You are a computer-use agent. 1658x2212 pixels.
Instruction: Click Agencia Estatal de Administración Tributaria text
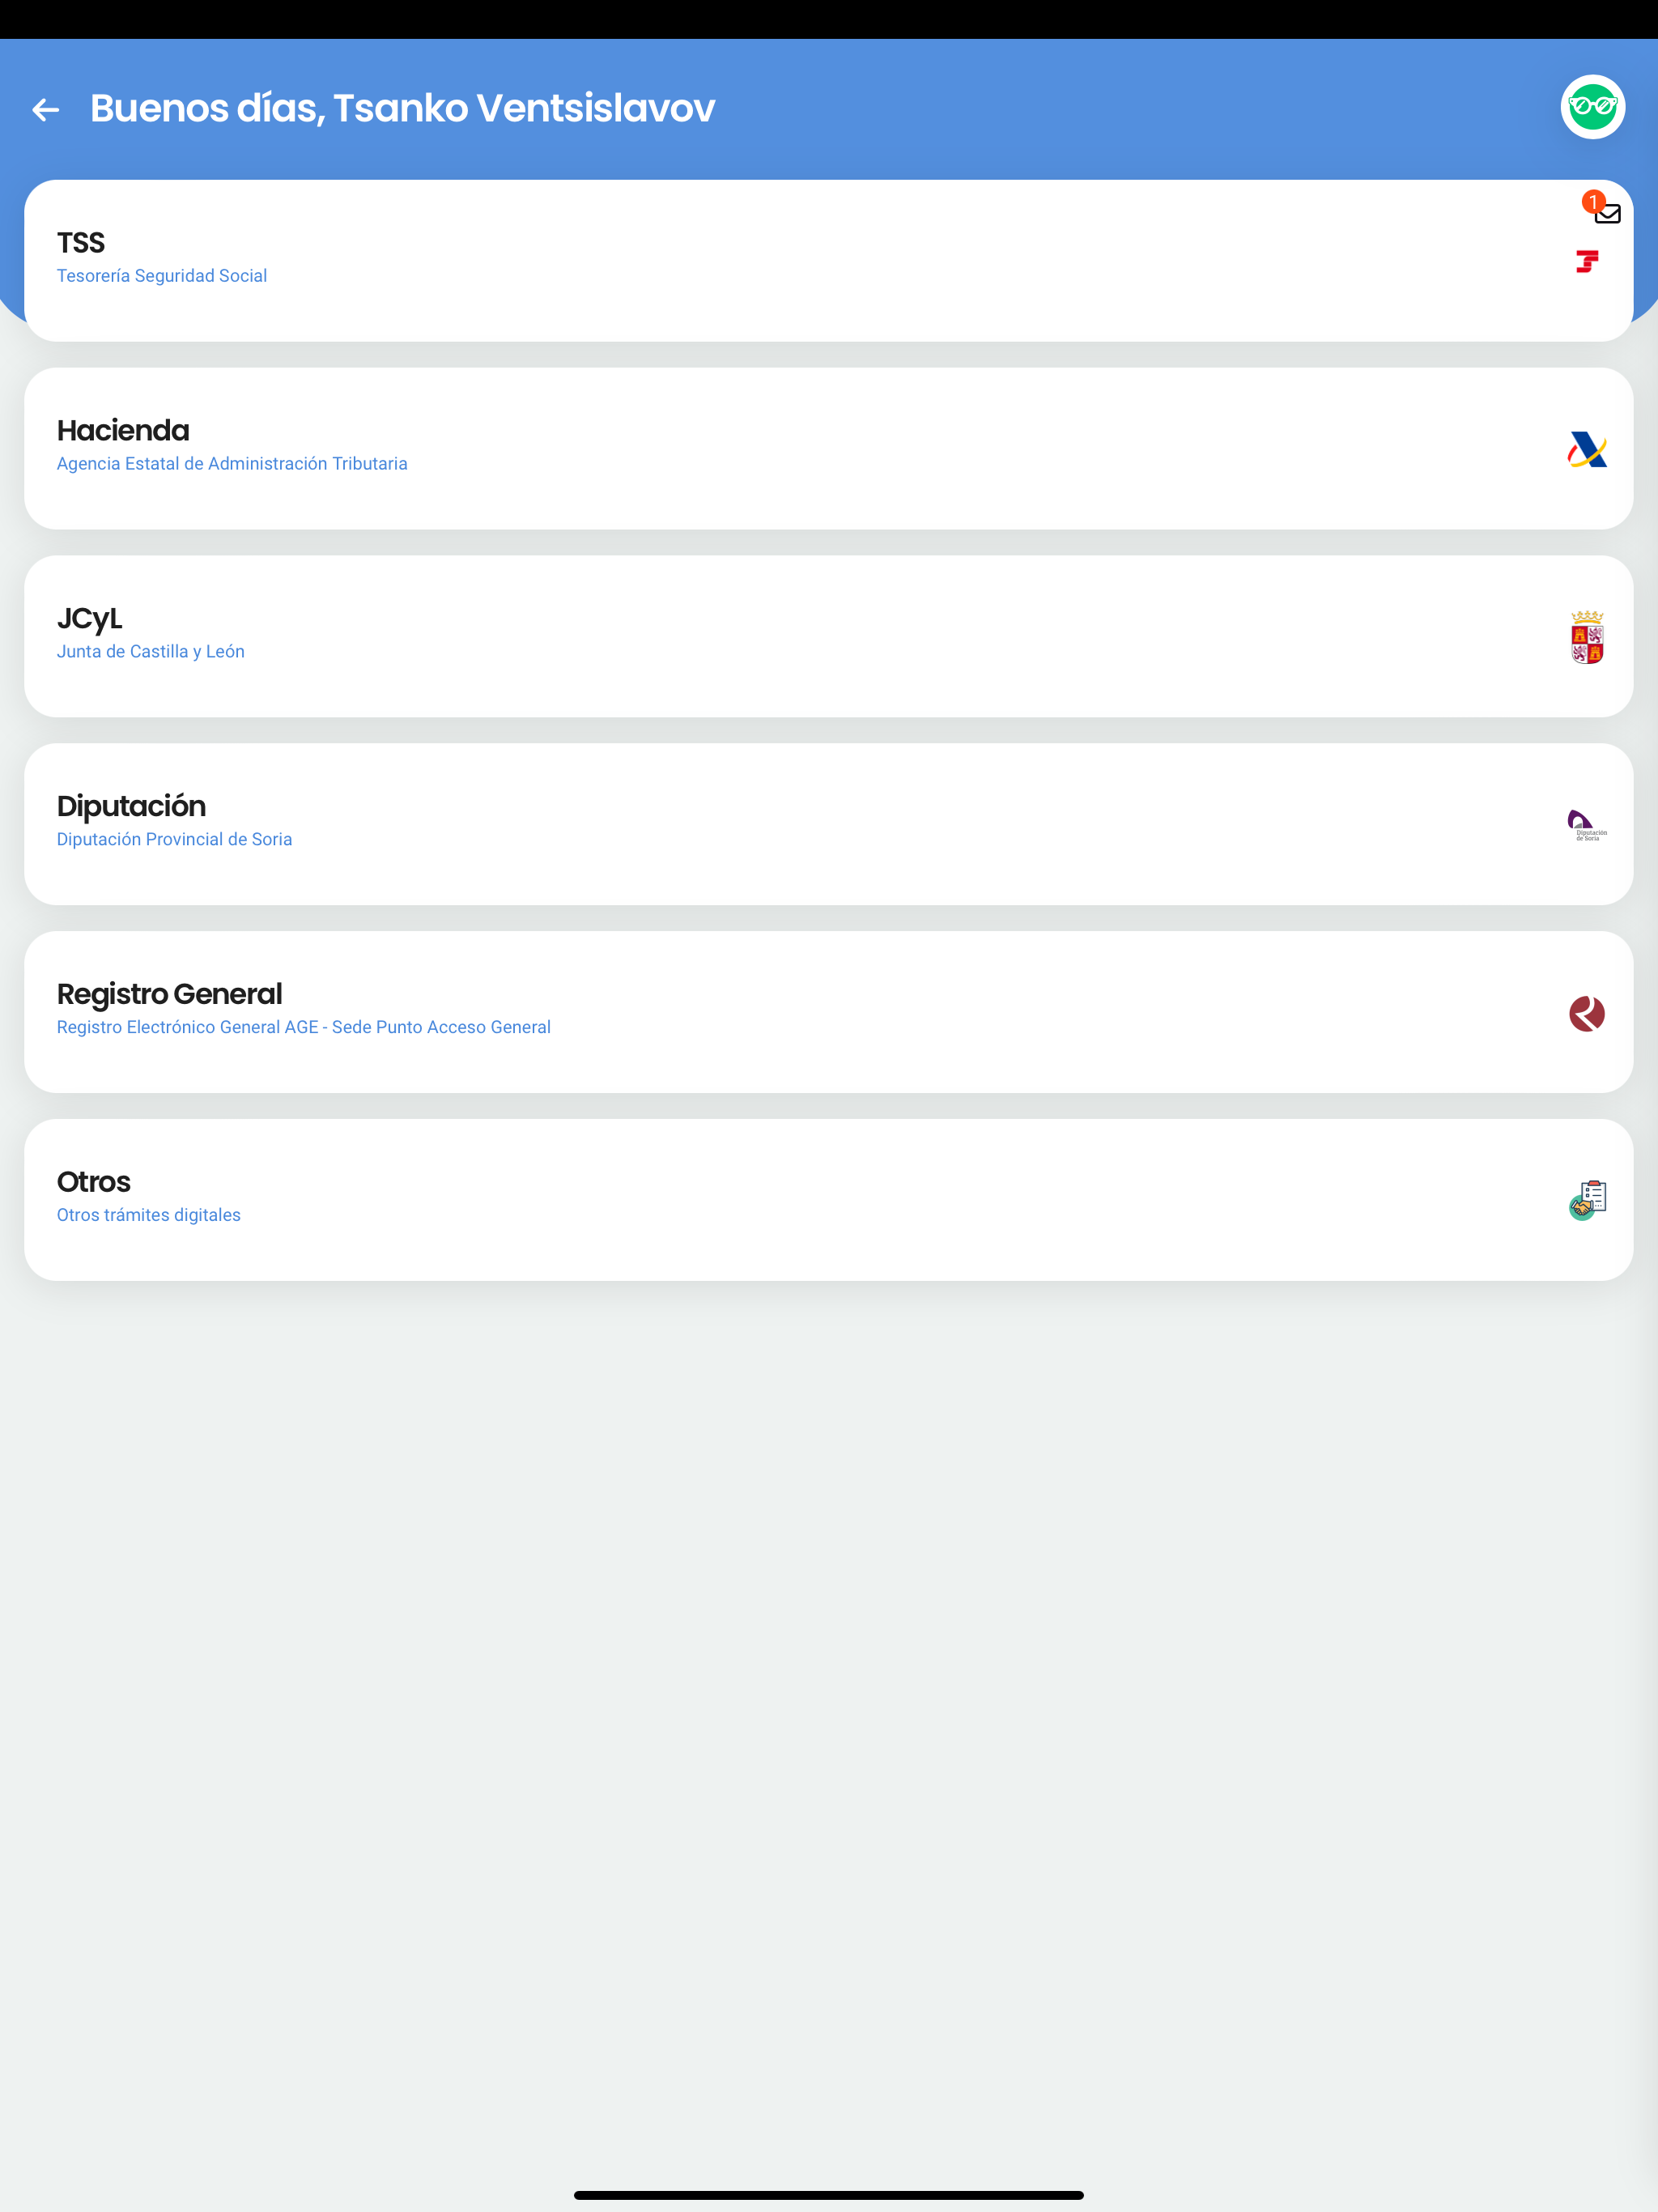(232, 464)
